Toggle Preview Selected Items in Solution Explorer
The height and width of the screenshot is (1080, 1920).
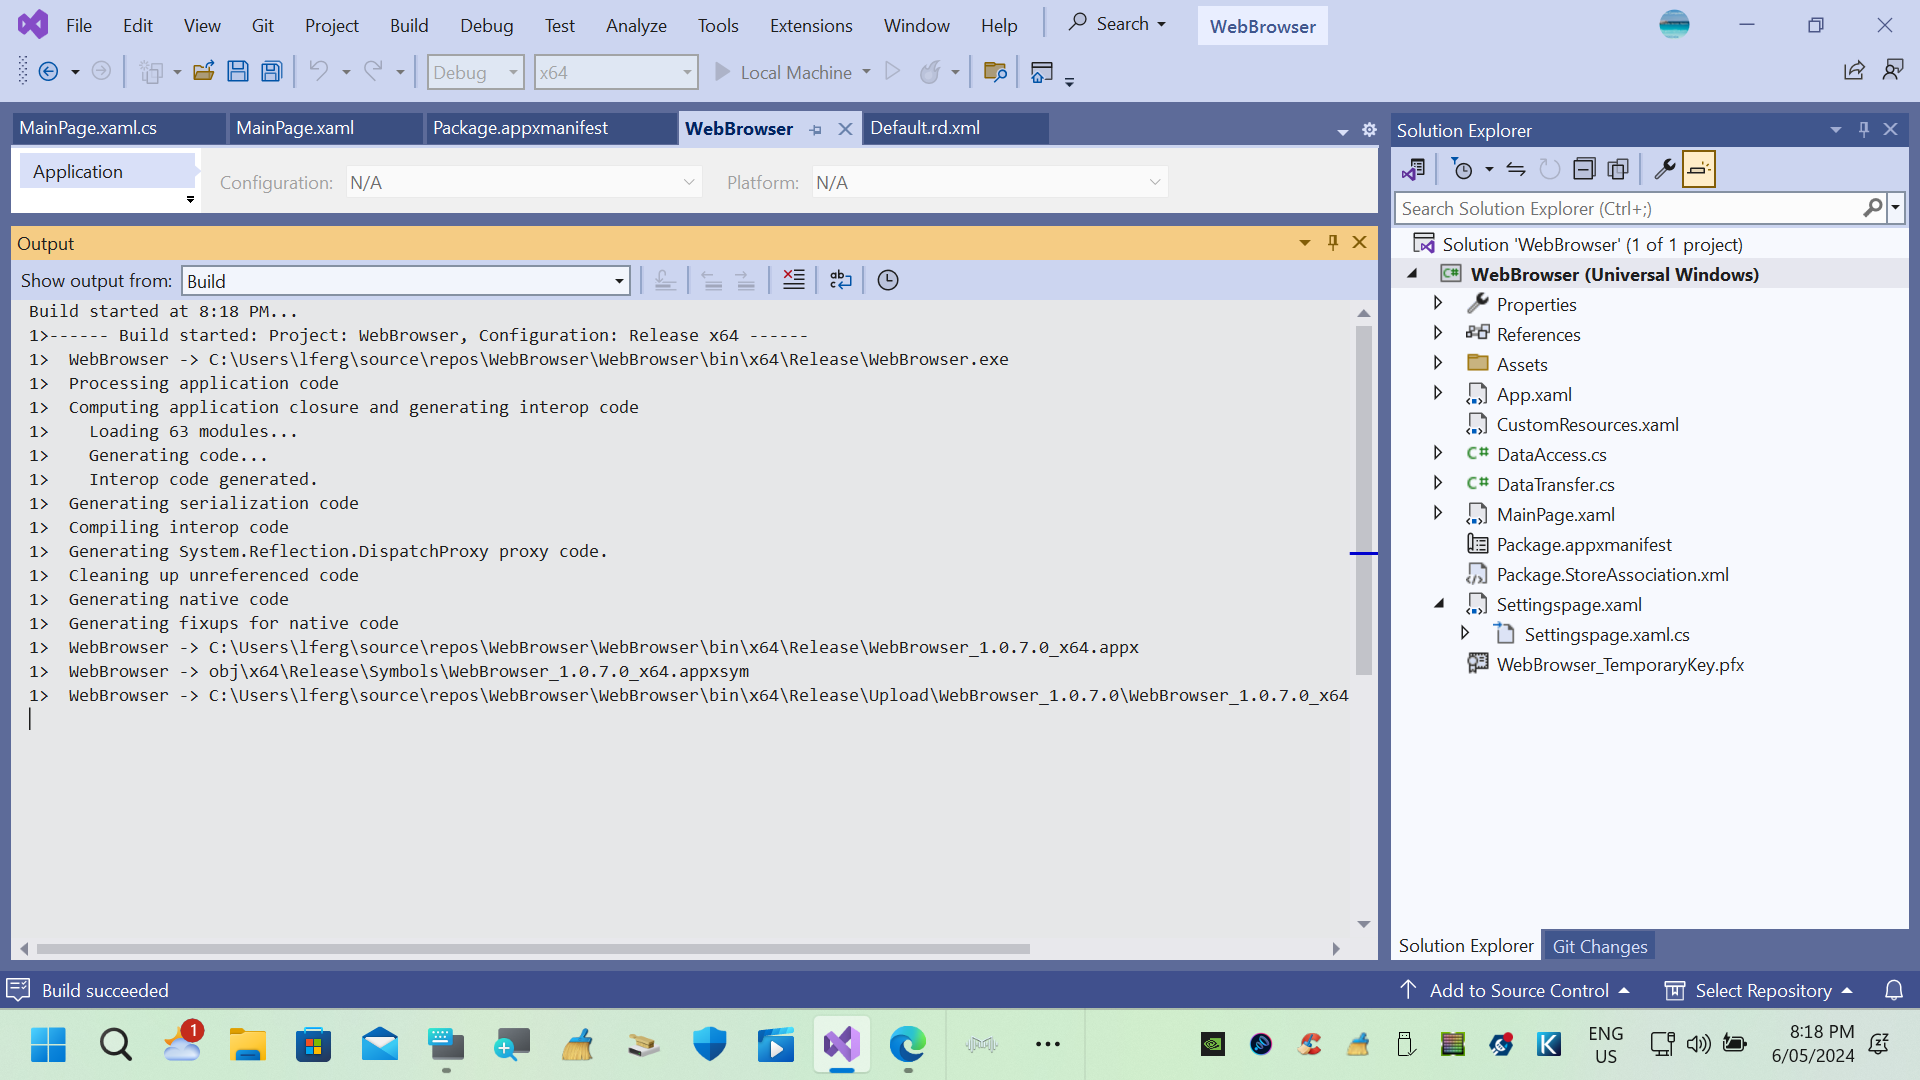(1699, 169)
